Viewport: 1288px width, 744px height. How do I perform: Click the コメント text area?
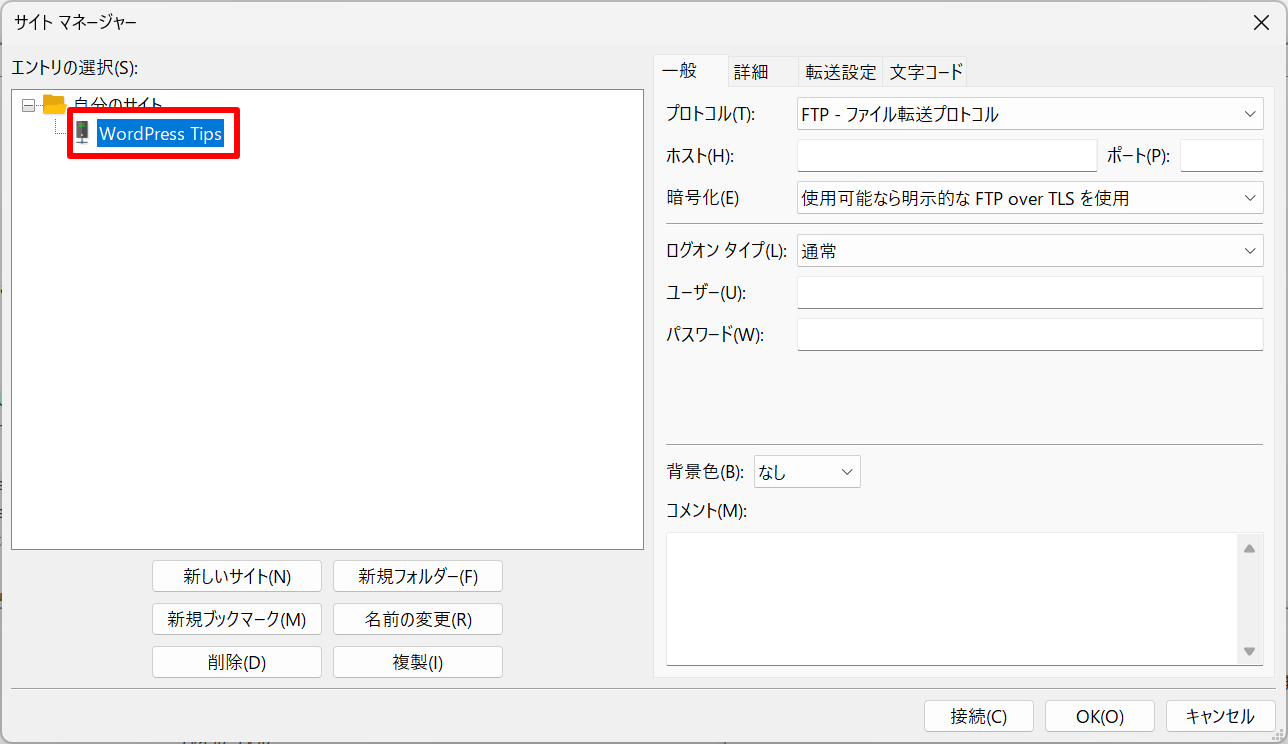pos(951,599)
